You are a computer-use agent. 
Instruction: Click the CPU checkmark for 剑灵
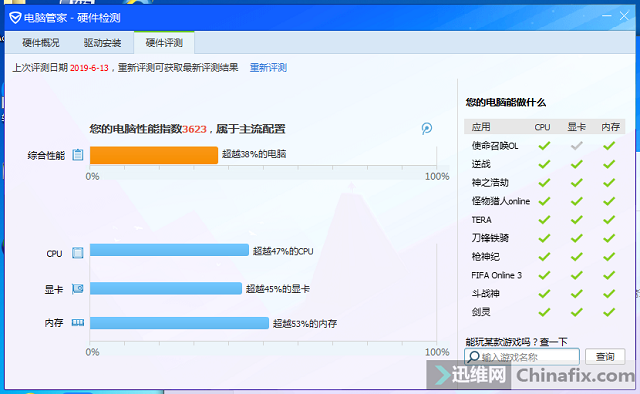[544, 312]
